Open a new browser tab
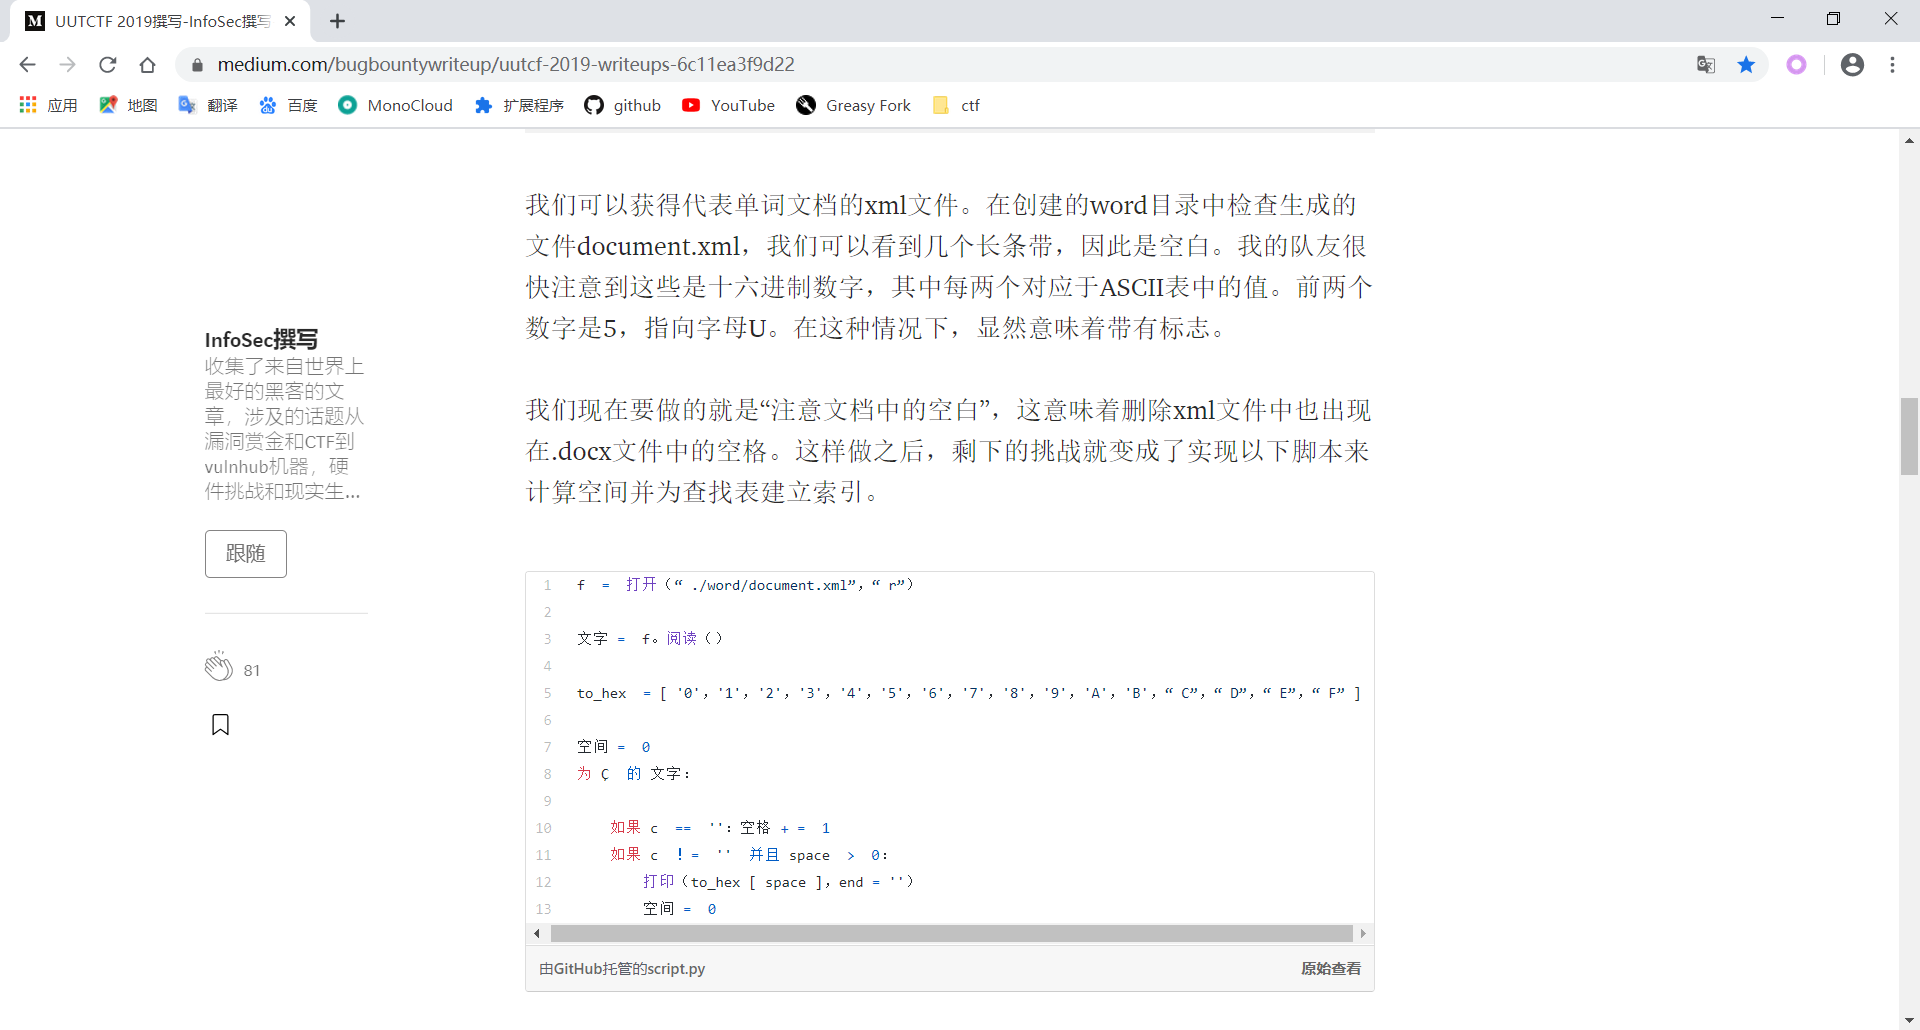 click(x=337, y=20)
